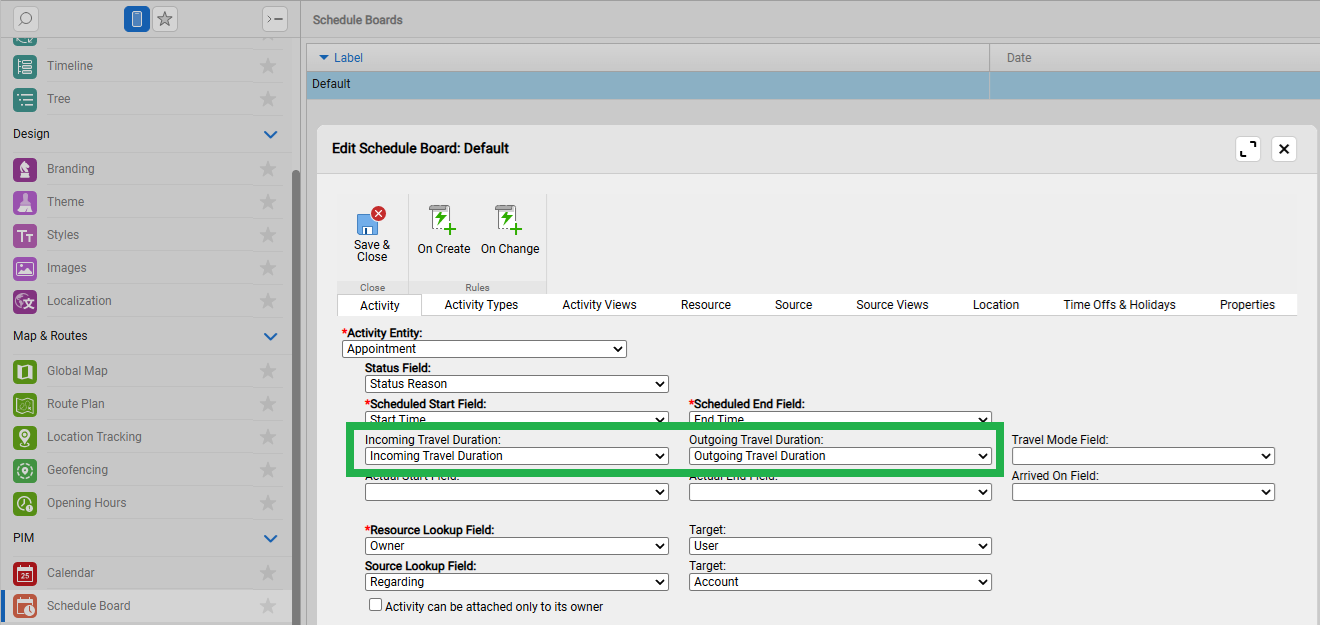The height and width of the screenshot is (625, 1320).
Task: Open the Status Field dropdown
Action: click(x=516, y=384)
